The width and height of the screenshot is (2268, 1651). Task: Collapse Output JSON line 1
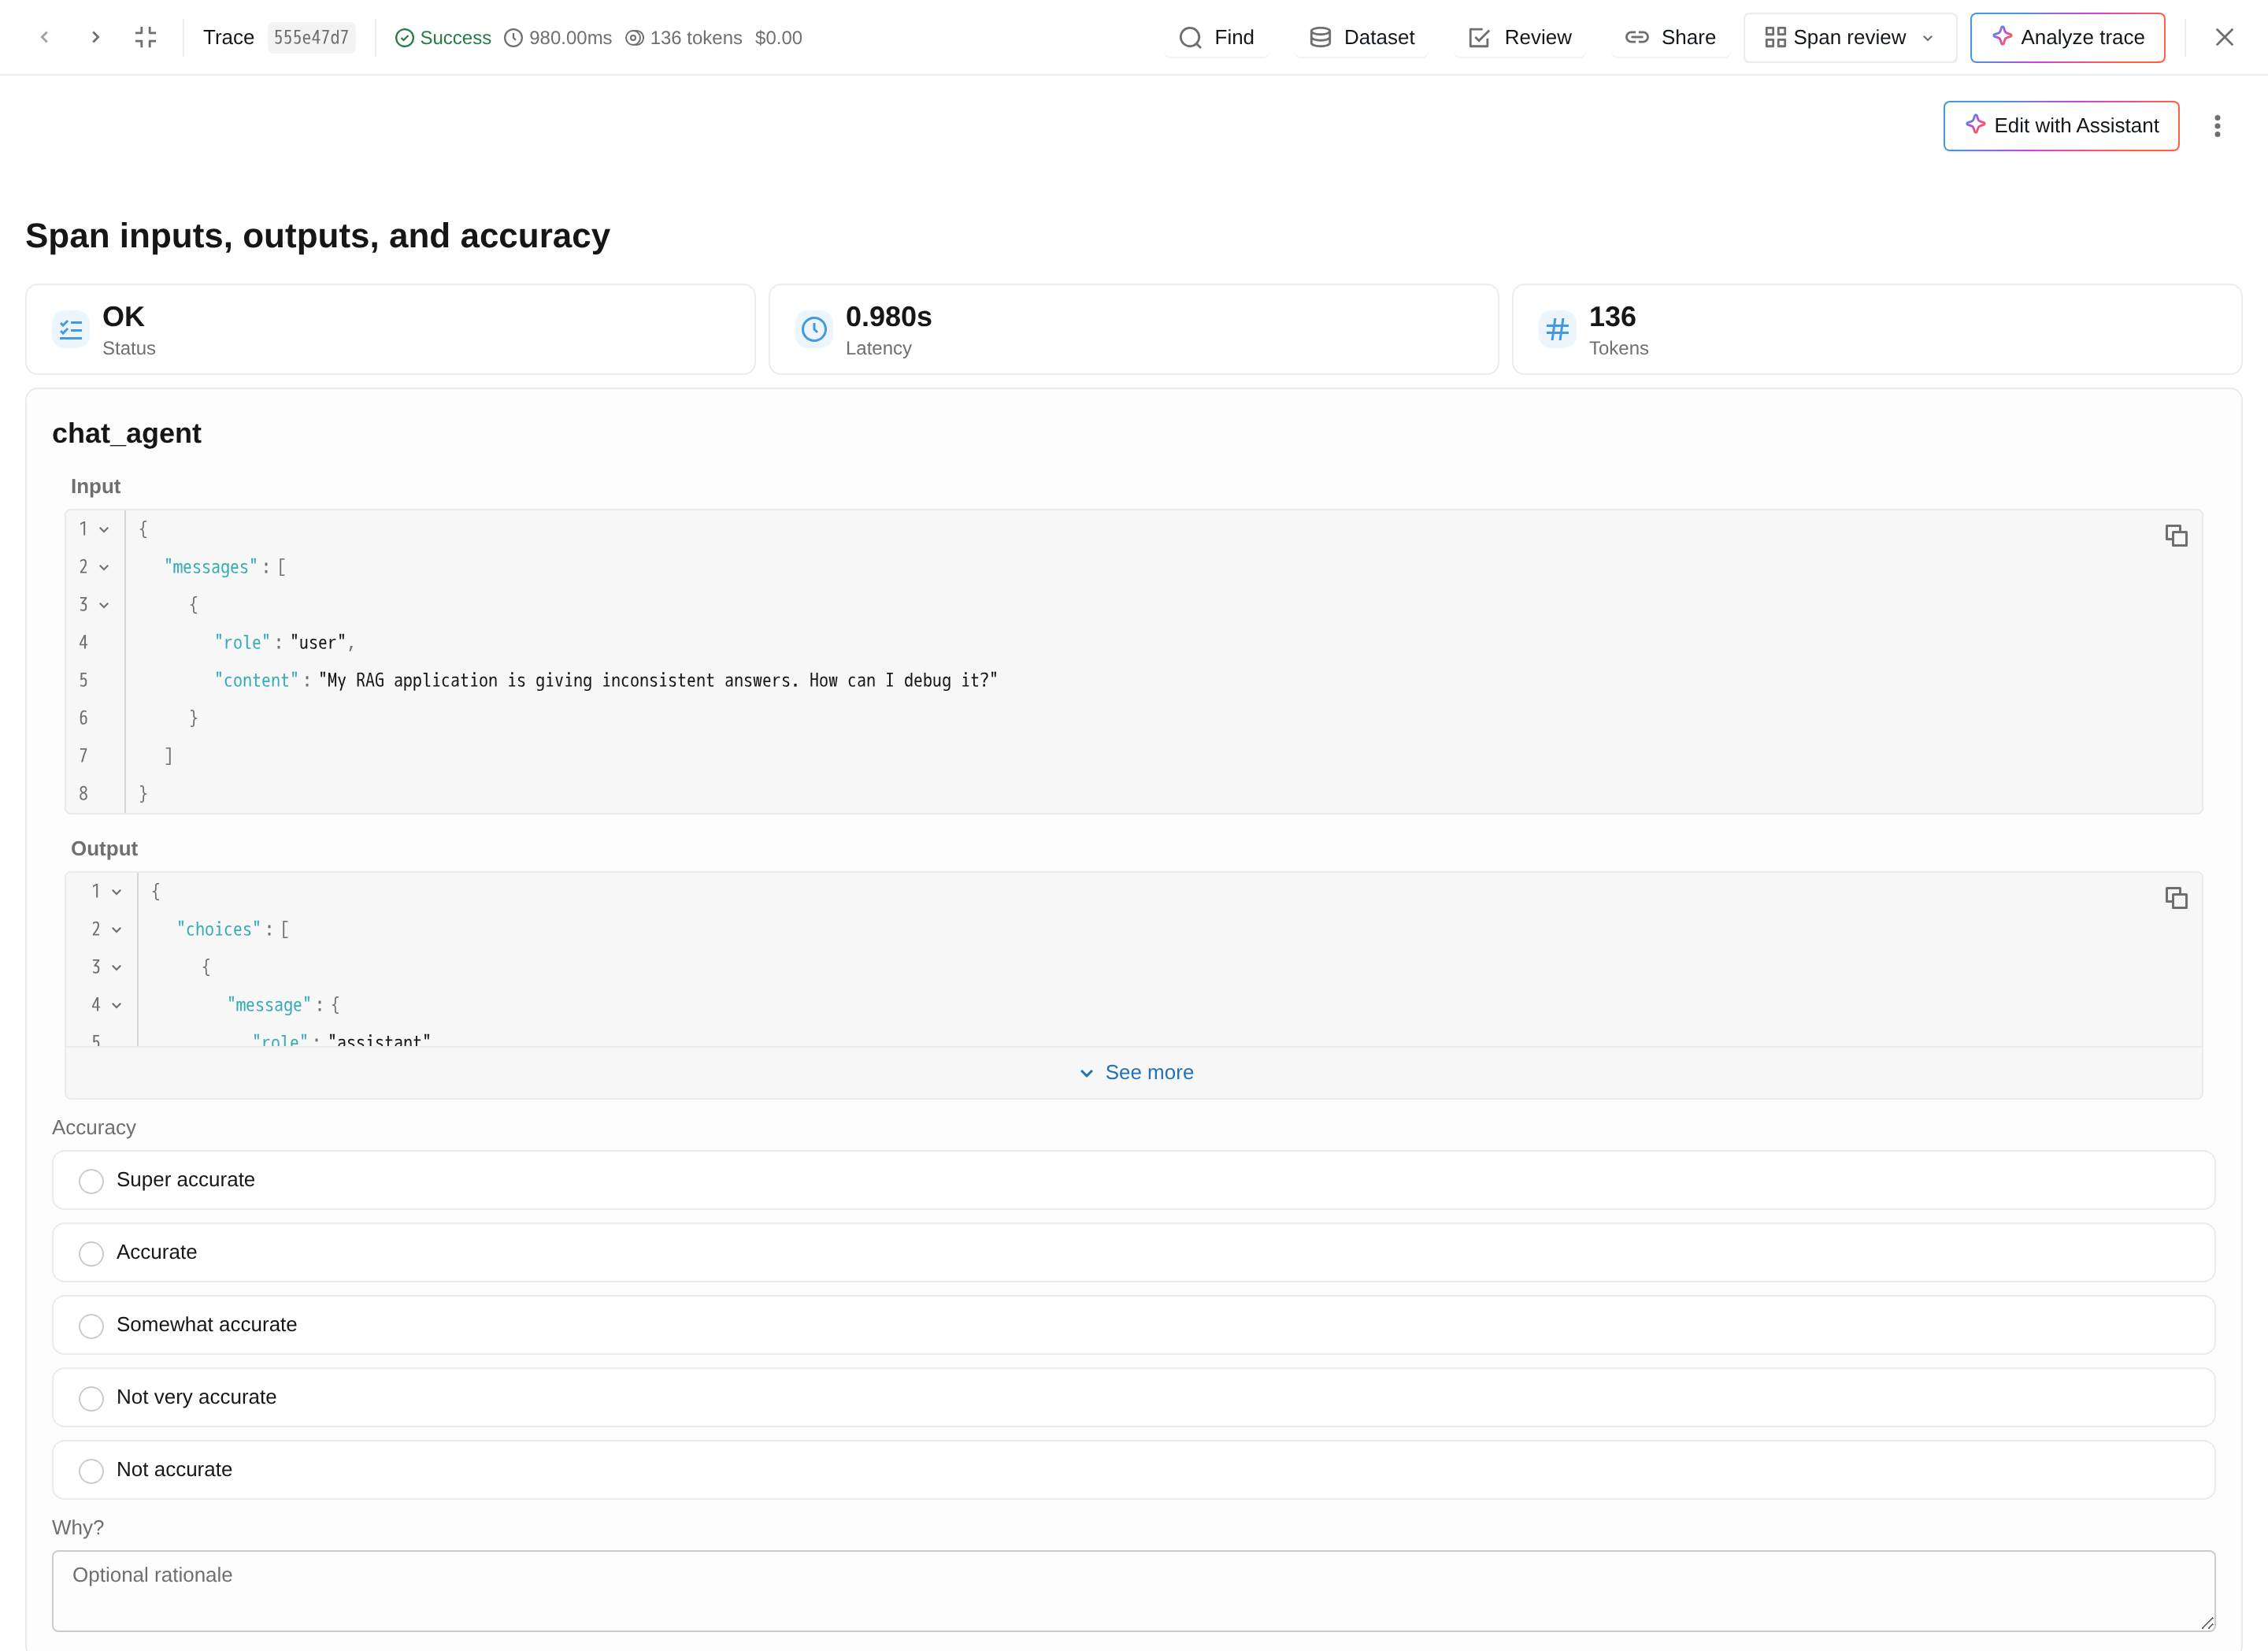117,891
